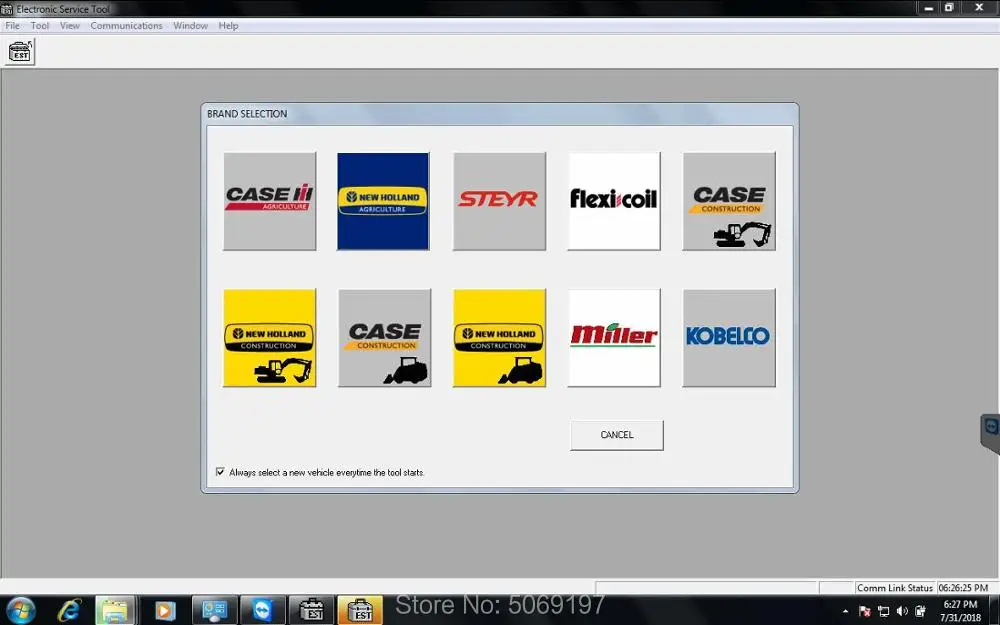The height and width of the screenshot is (625, 1000).
Task: Choose Case Construction tile with skid steer
Action: 385,338
